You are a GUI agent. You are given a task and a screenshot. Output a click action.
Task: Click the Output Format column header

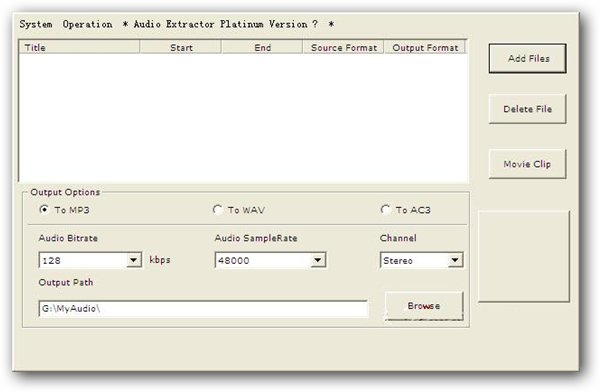tap(425, 47)
